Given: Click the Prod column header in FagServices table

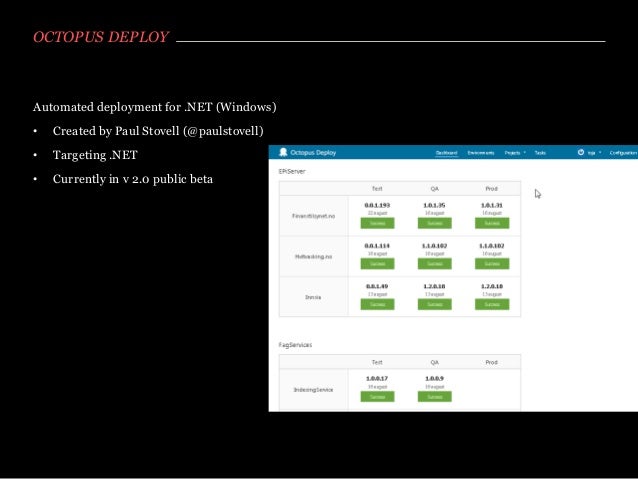Looking at the screenshot, I should (492, 362).
